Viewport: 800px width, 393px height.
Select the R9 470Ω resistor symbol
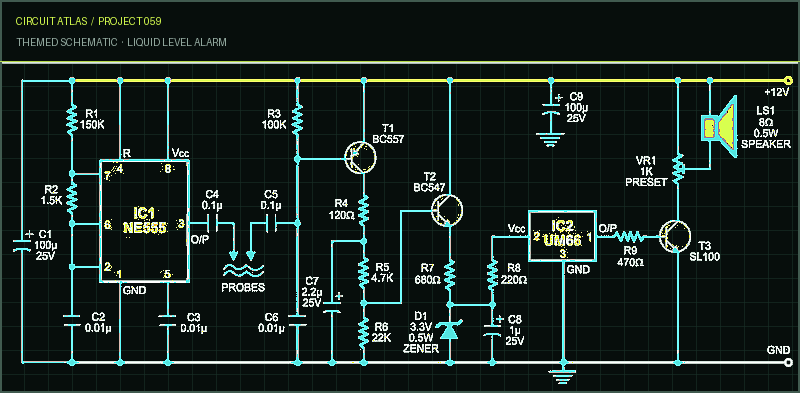tap(629, 236)
